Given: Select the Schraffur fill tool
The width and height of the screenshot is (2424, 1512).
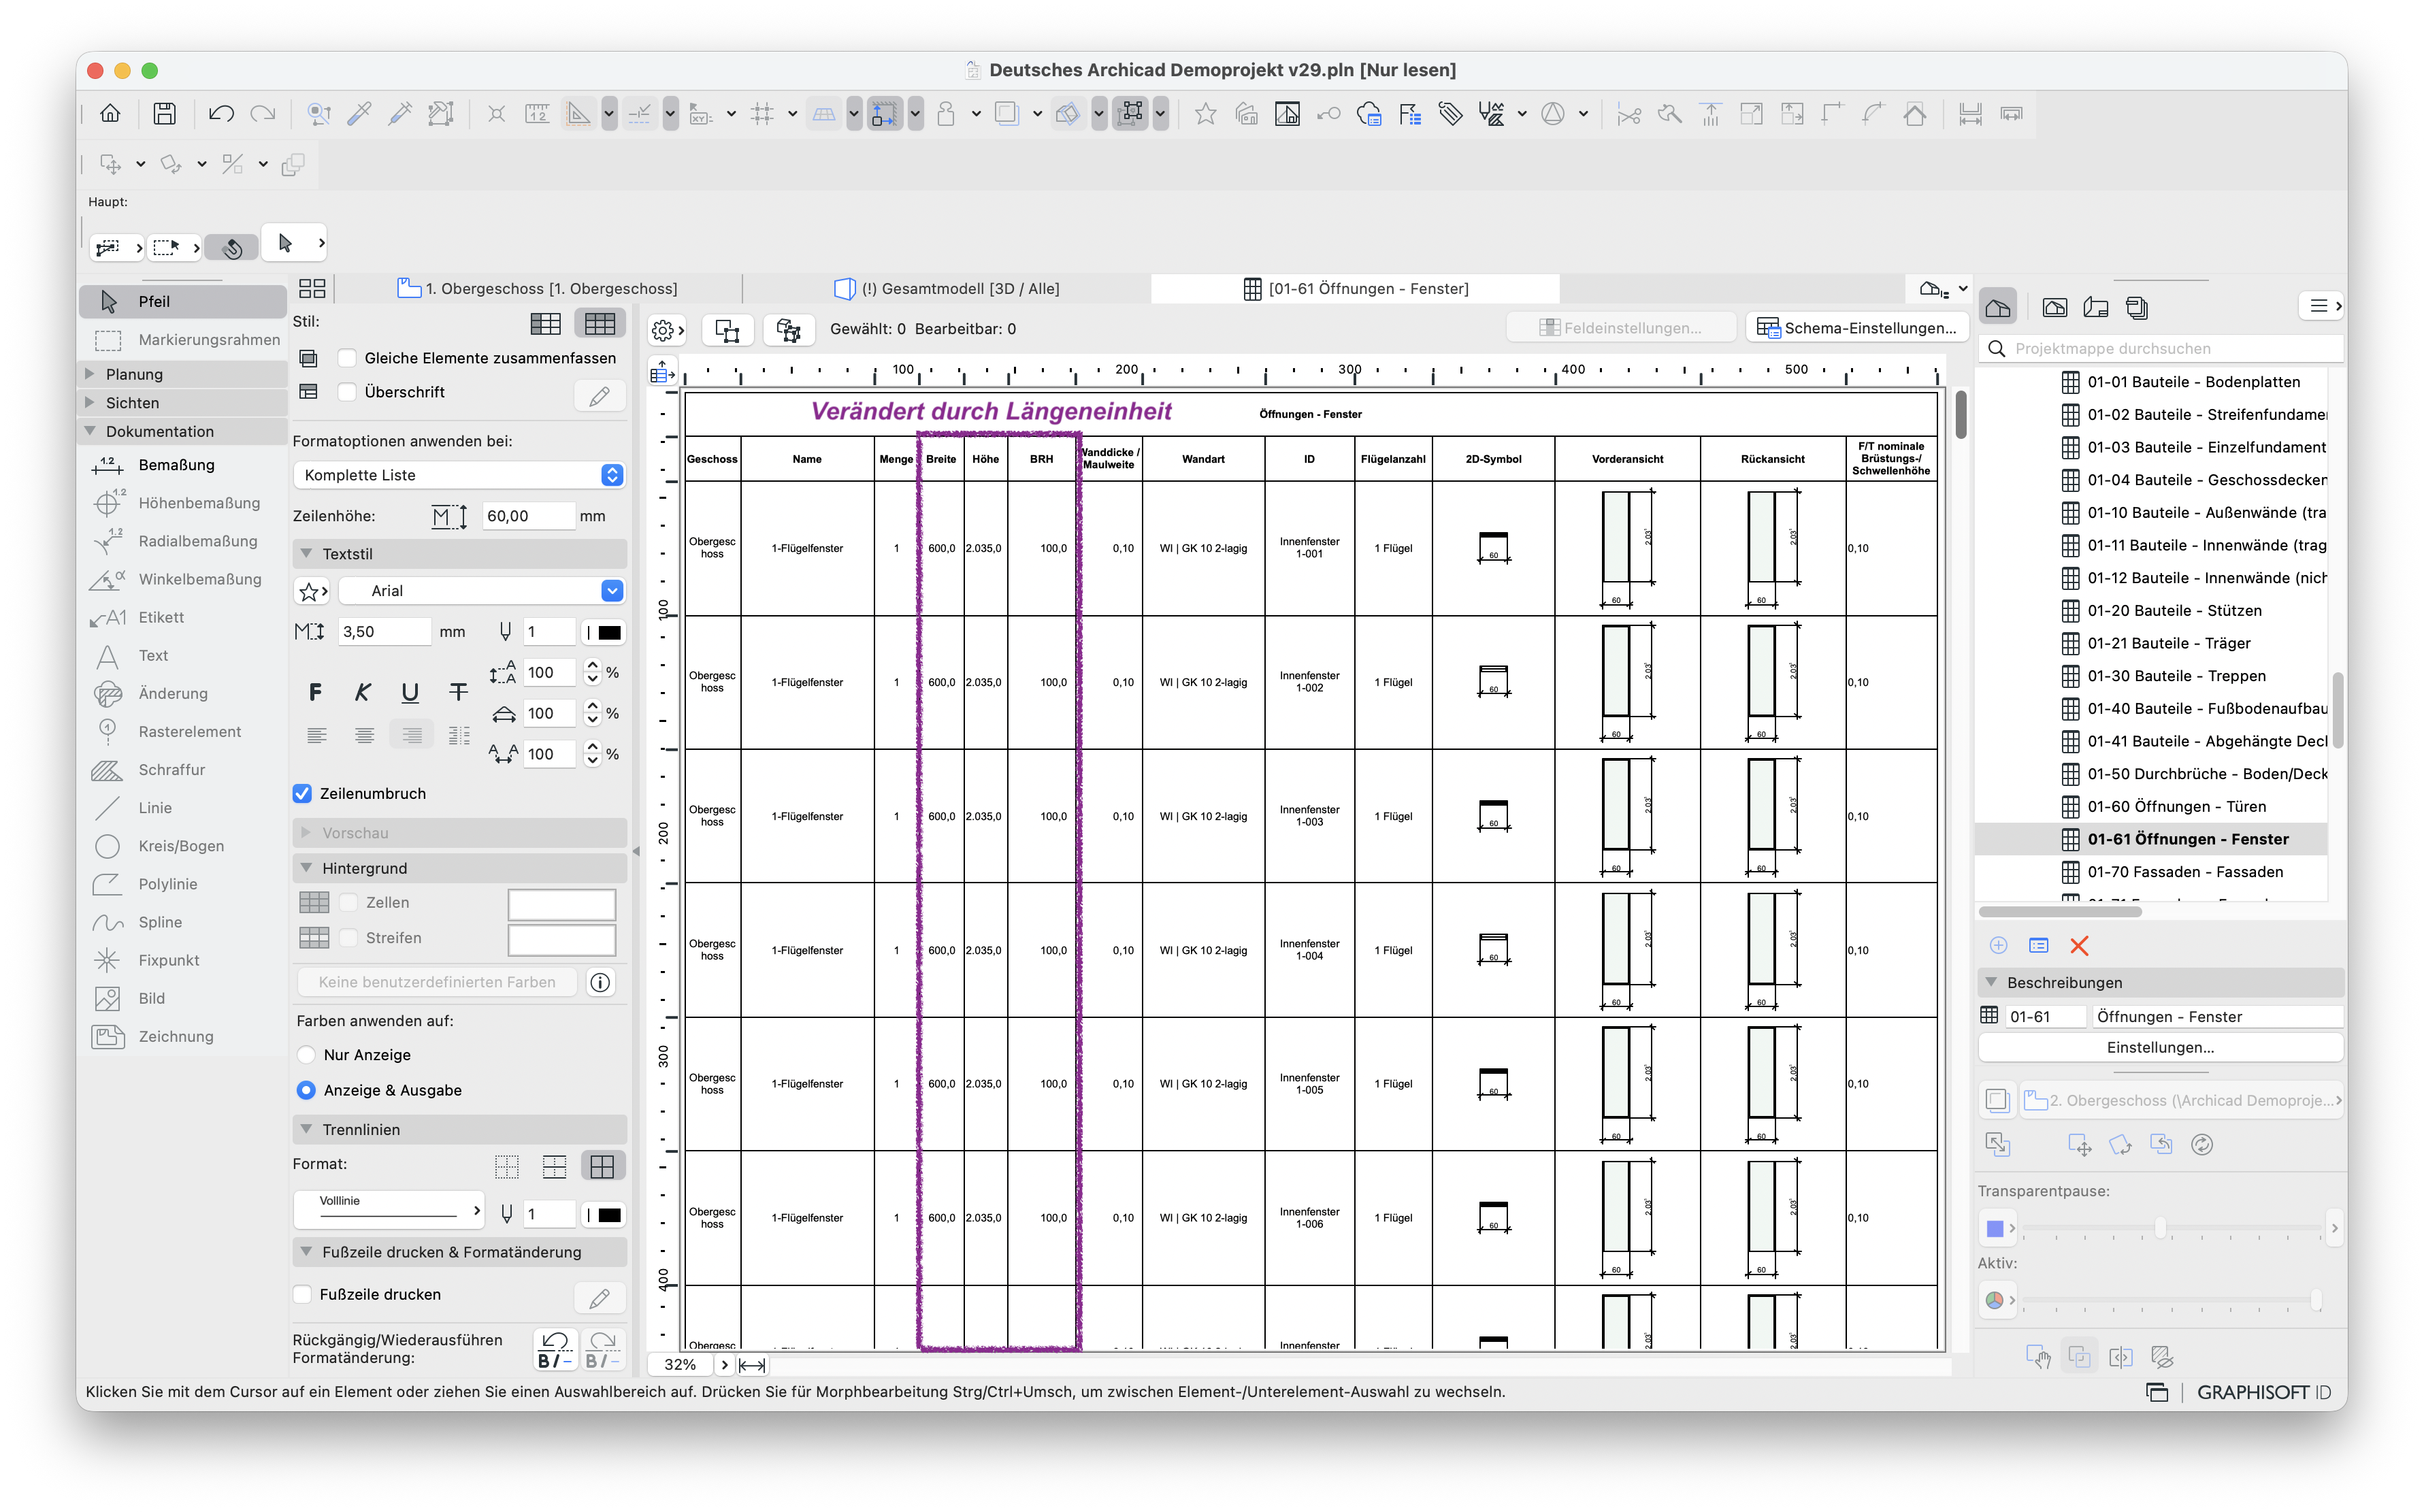Looking at the screenshot, I should tap(183, 770).
